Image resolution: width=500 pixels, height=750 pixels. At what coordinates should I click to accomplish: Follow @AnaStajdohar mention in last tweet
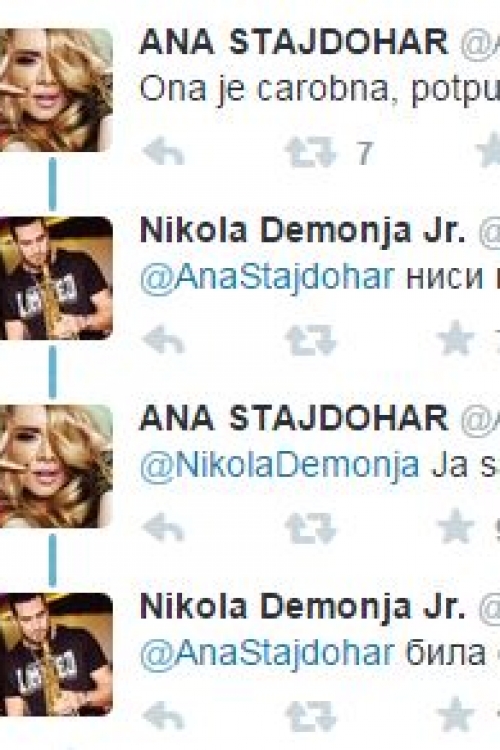tap(267, 654)
